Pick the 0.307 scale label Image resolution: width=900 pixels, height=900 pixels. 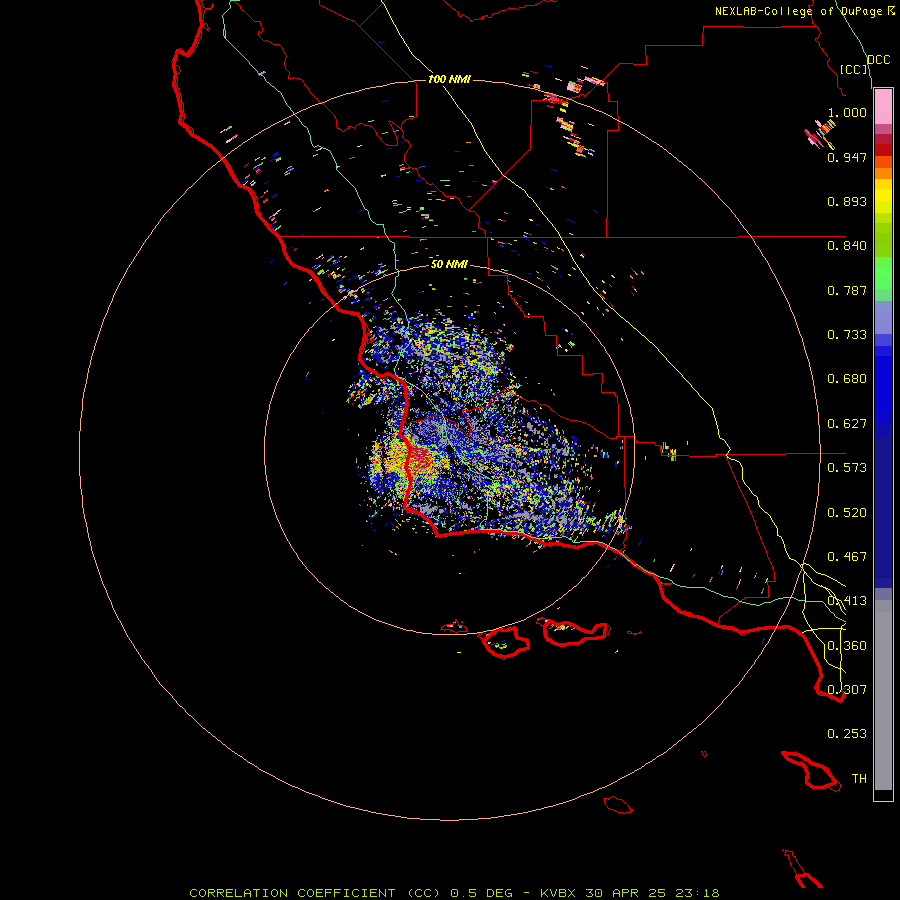coord(847,690)
